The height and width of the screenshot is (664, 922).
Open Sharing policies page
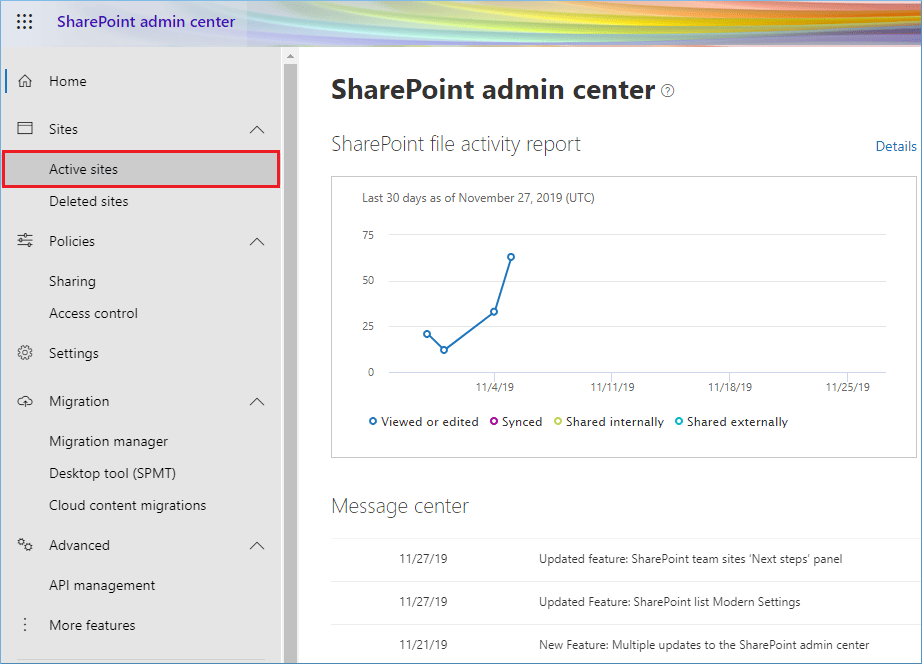(x=72, y=281)
